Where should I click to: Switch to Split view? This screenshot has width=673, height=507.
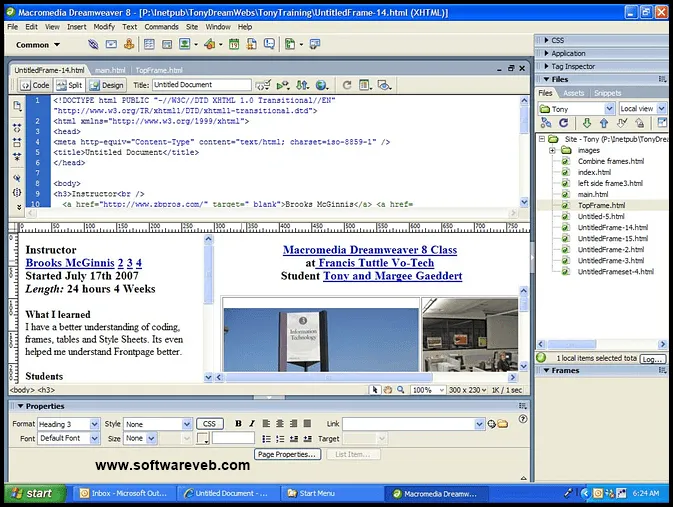tap(70, 85)
